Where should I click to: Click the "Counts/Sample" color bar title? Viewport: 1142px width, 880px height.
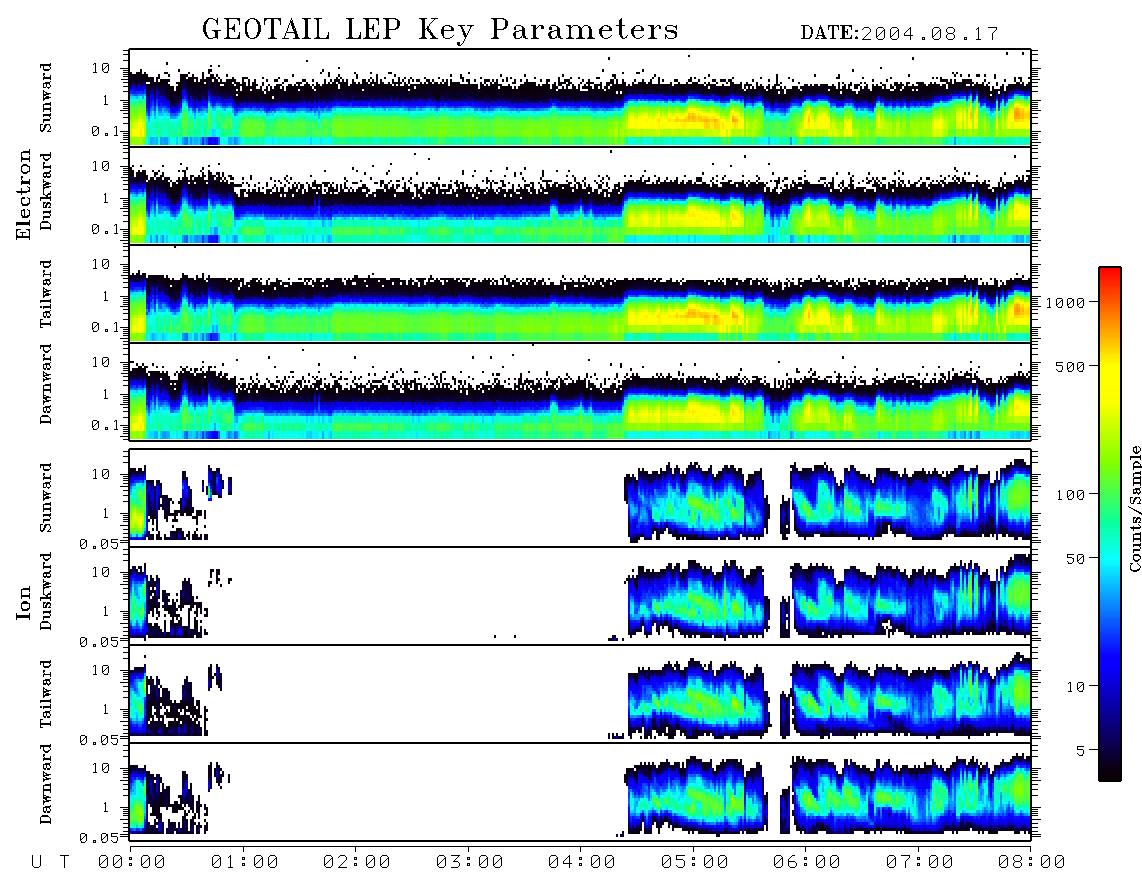tap(1134, 508)
